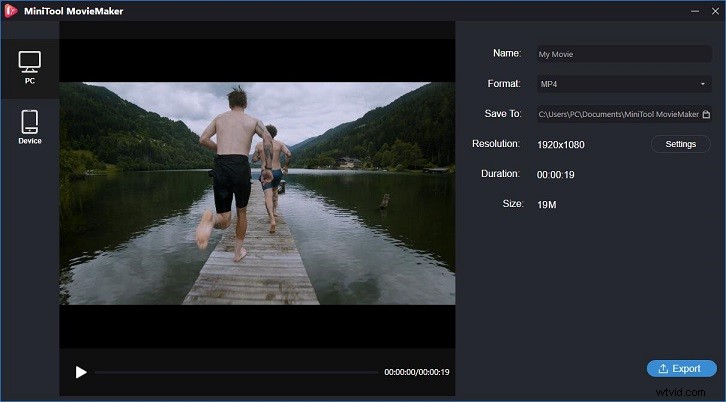726x402 pixels.
Task: Browse for save folder icon
Action: coord(706,114)
